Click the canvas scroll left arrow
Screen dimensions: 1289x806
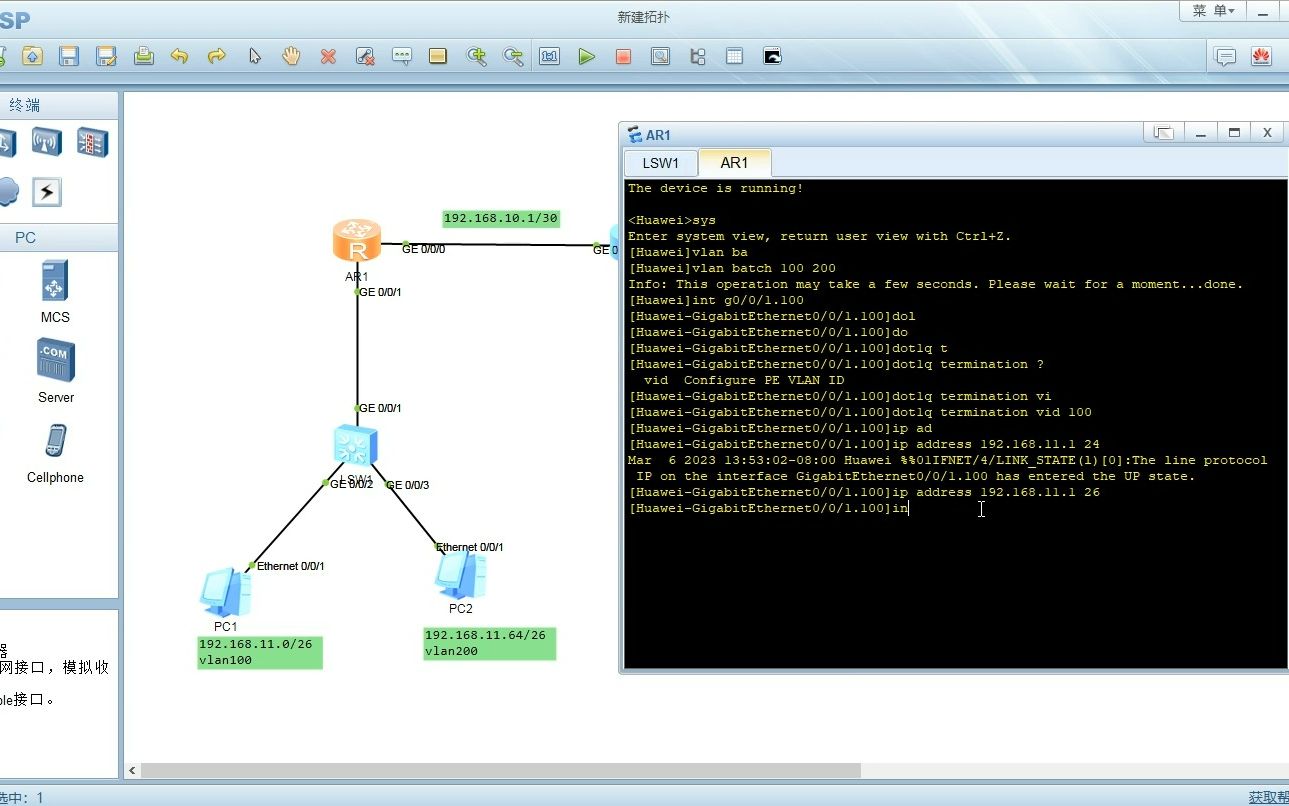(x=132, y=771)
